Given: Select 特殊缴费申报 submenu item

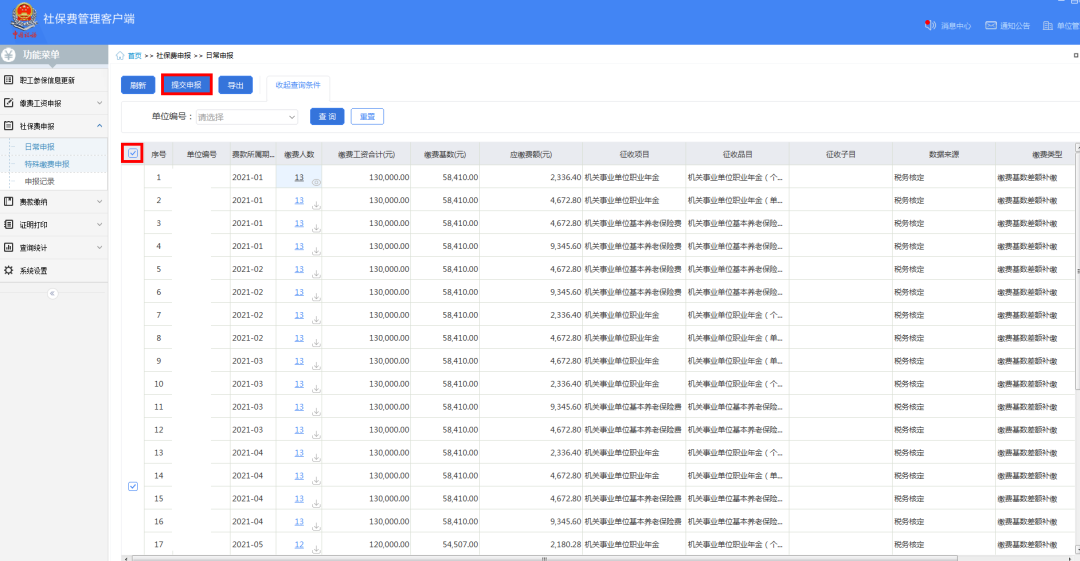Looking at the screenshot, I should (x=47, y=164).
